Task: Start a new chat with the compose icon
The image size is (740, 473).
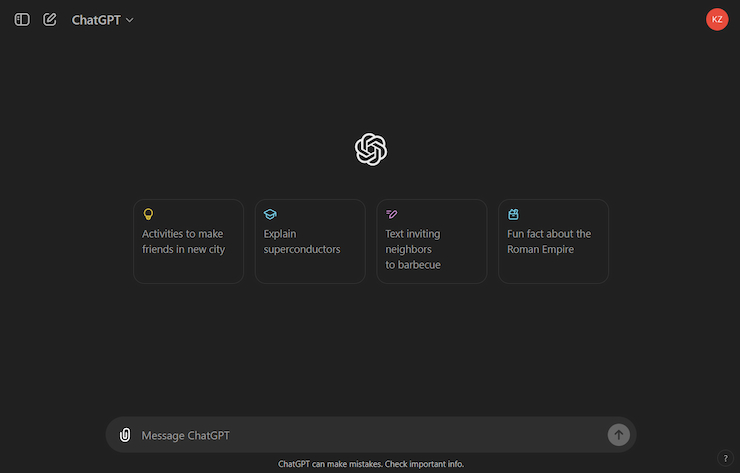Action: 50,20
